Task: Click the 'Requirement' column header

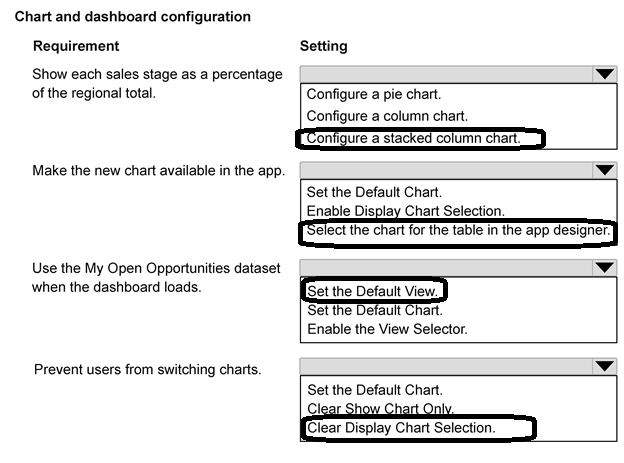Action: pos(76,46)
